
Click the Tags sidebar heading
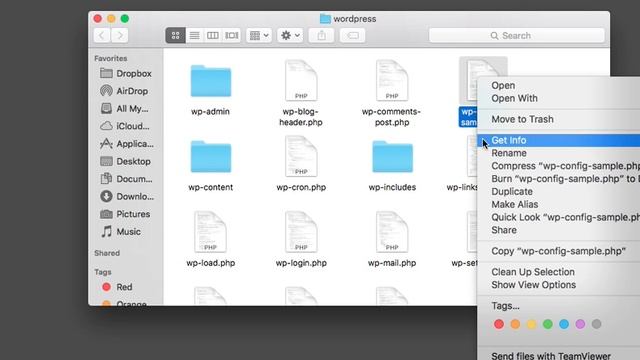tap(103, 272)
